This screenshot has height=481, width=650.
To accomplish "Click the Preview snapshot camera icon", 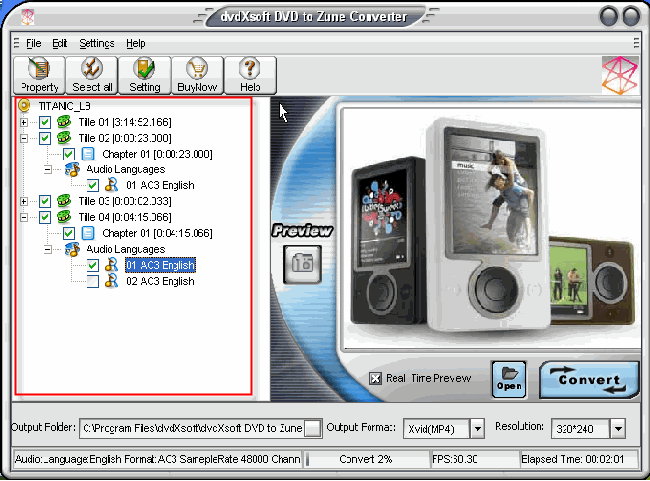I will pos(301,263).
